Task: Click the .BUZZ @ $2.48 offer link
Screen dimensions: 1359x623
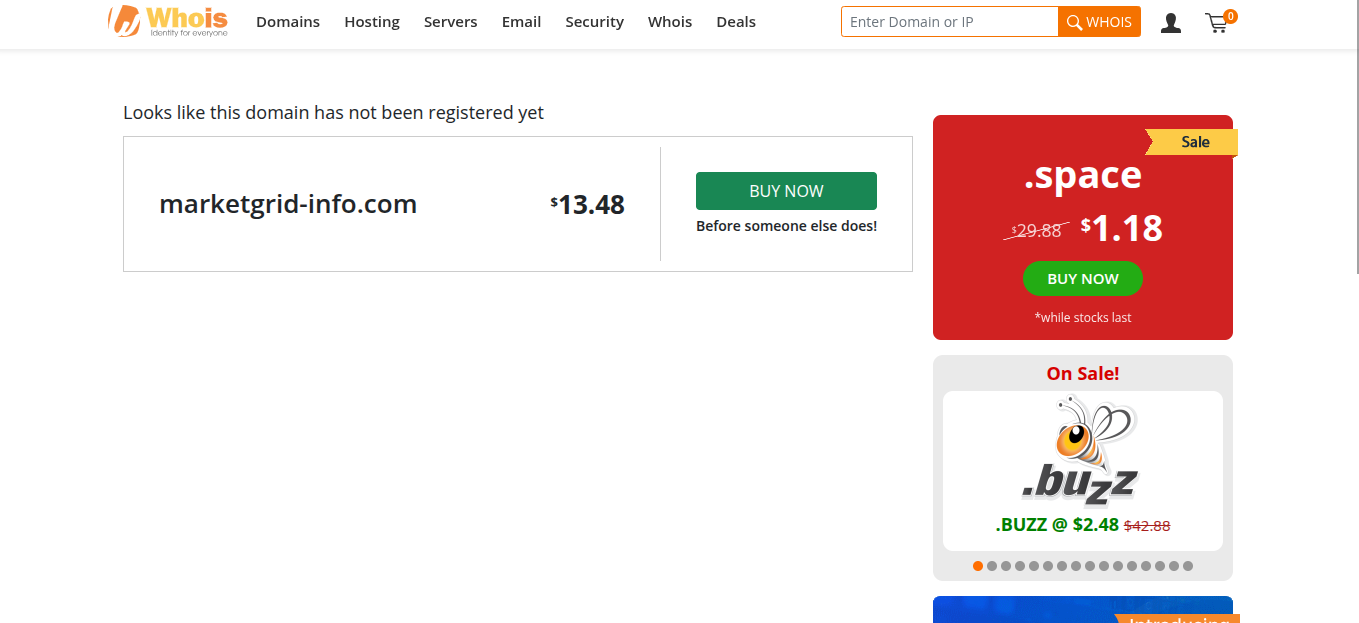Action: 1057,525
